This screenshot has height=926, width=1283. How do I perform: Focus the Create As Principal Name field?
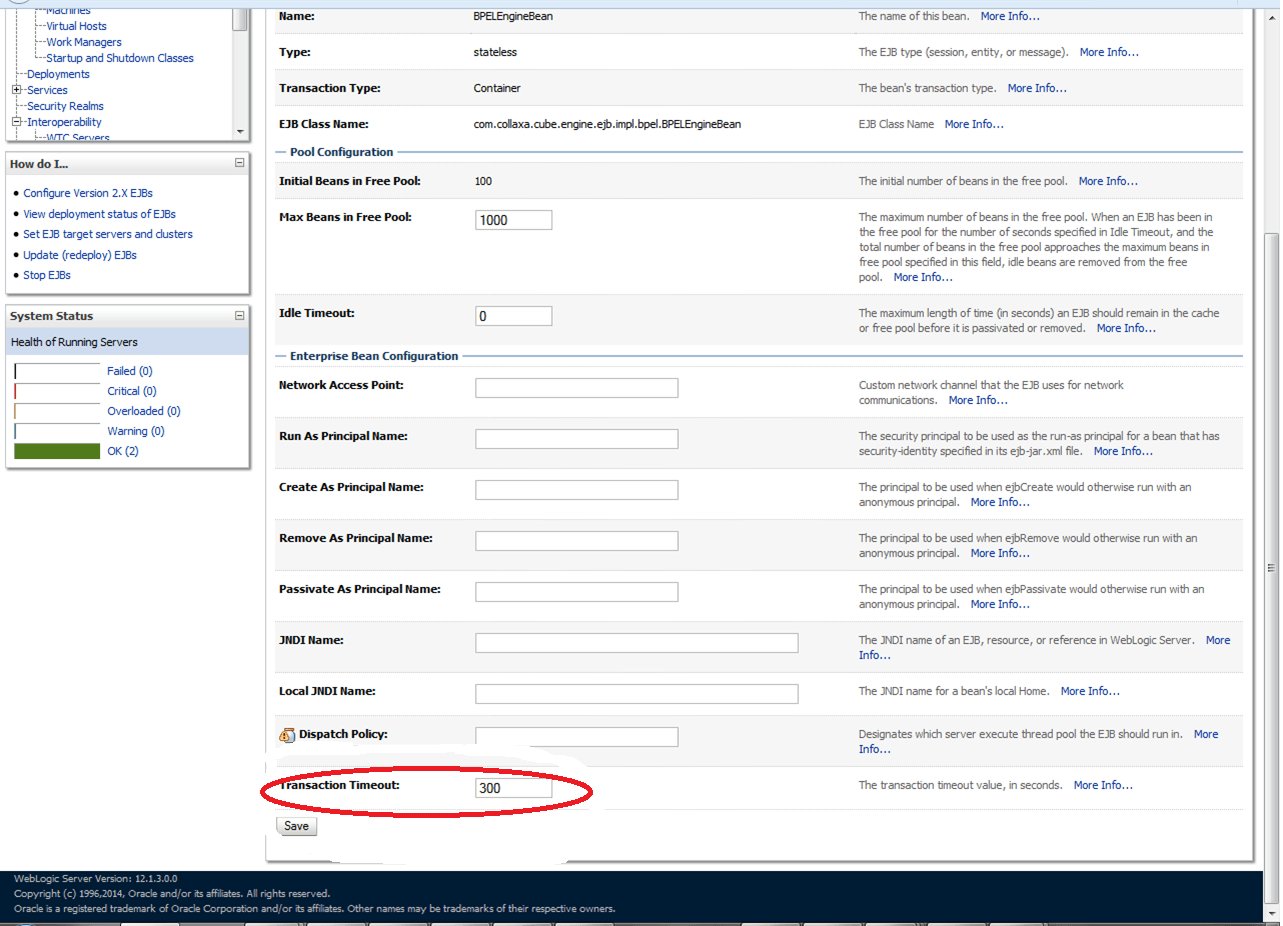click(x=577, y=490)
